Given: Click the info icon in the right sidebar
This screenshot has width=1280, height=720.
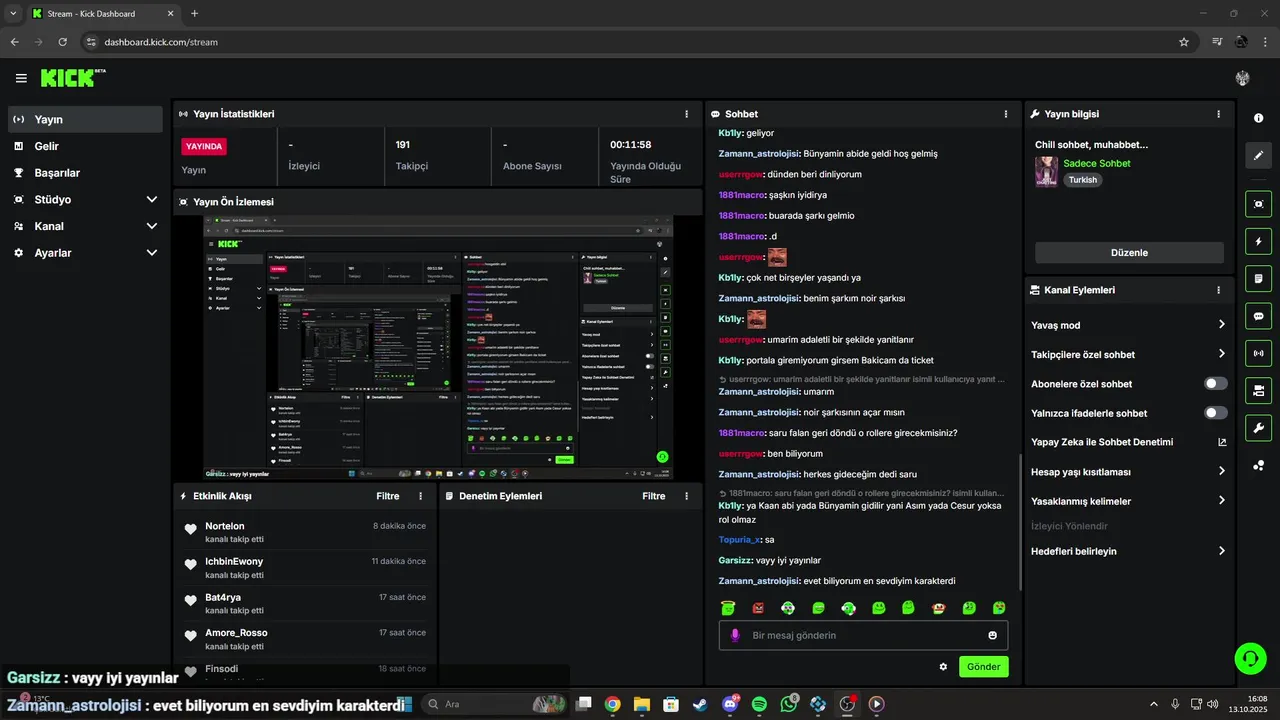Looking at the screenshot, I should [x=1258, y=118].
